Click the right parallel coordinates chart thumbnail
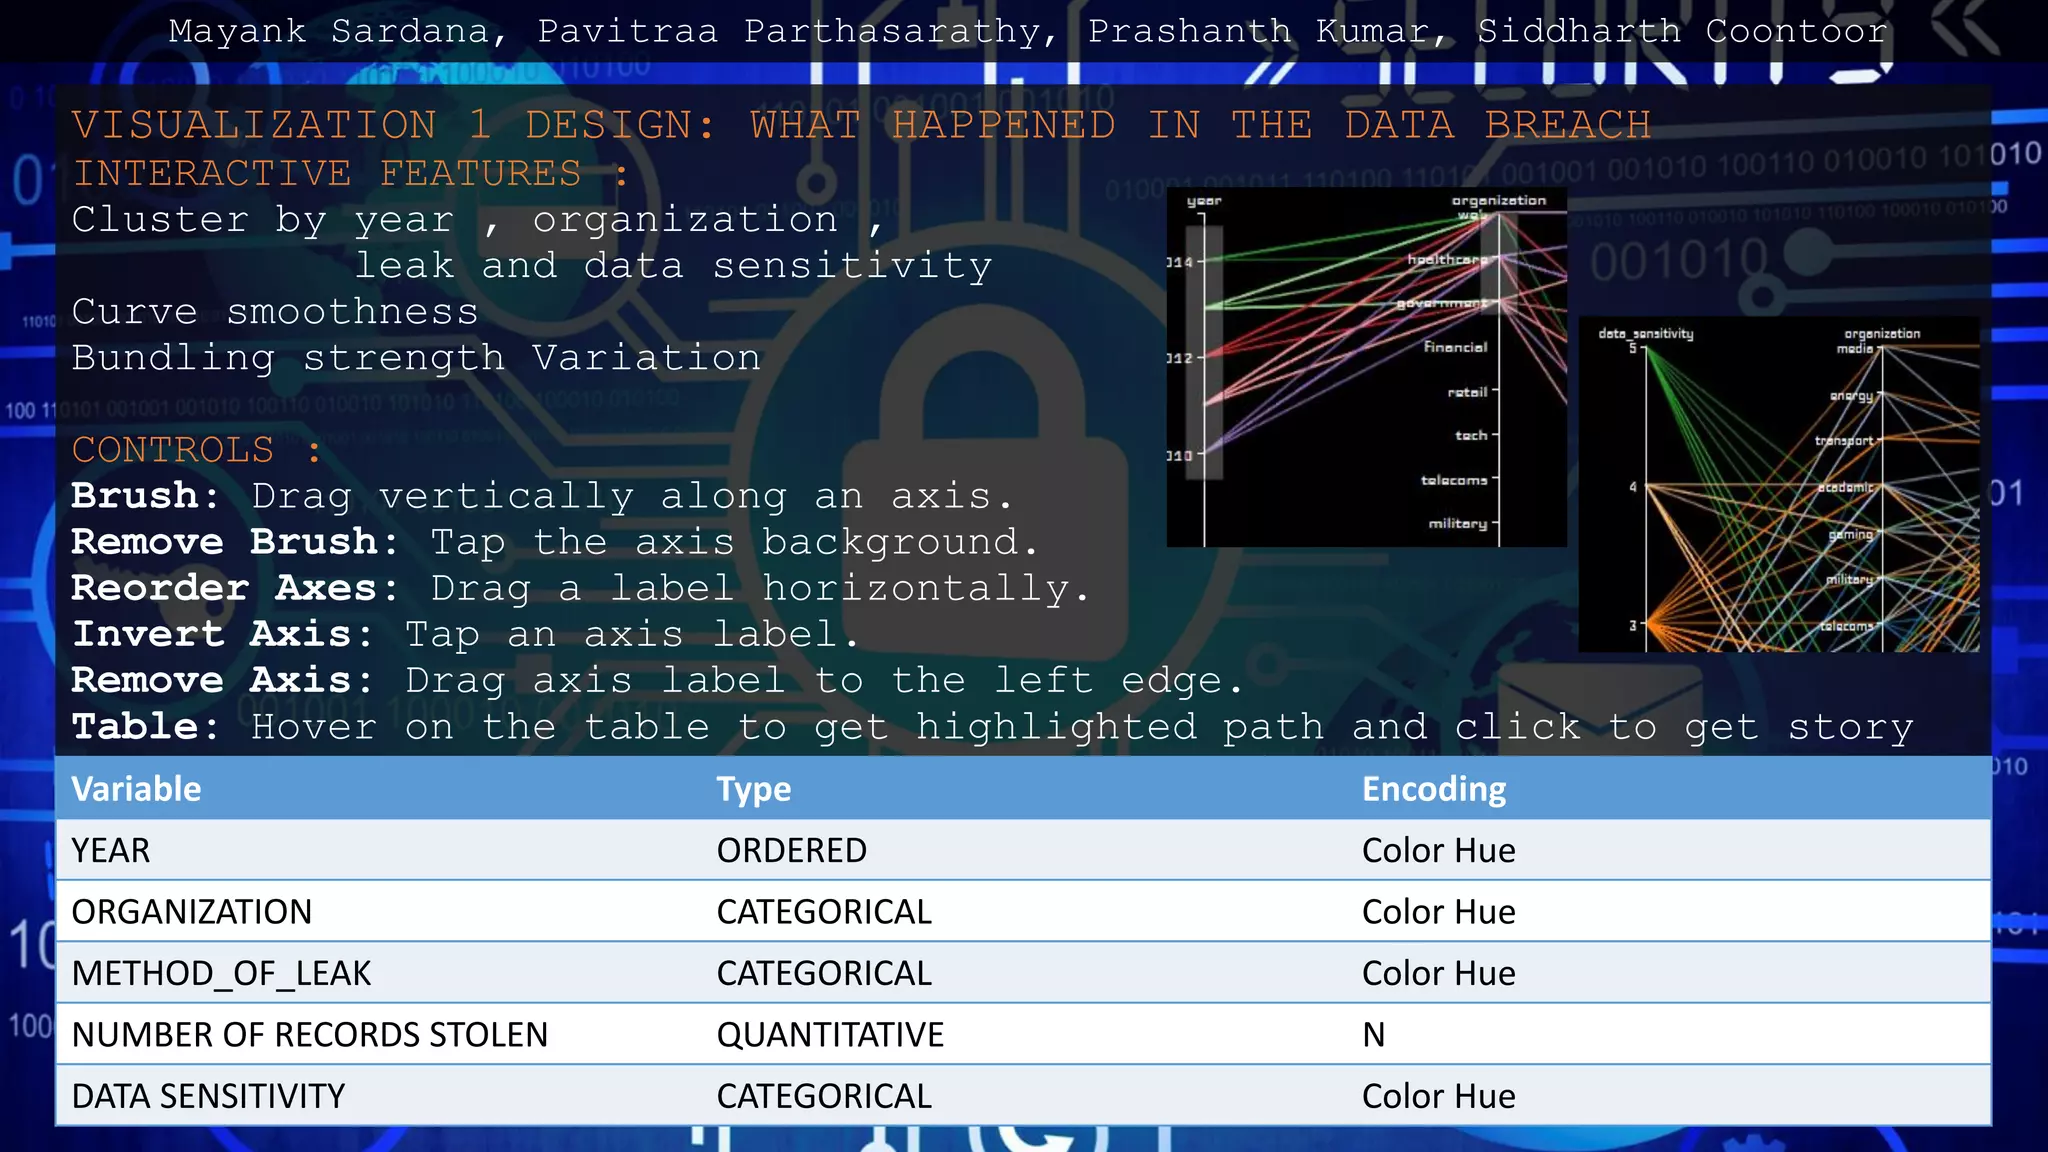 point(1778,485)
